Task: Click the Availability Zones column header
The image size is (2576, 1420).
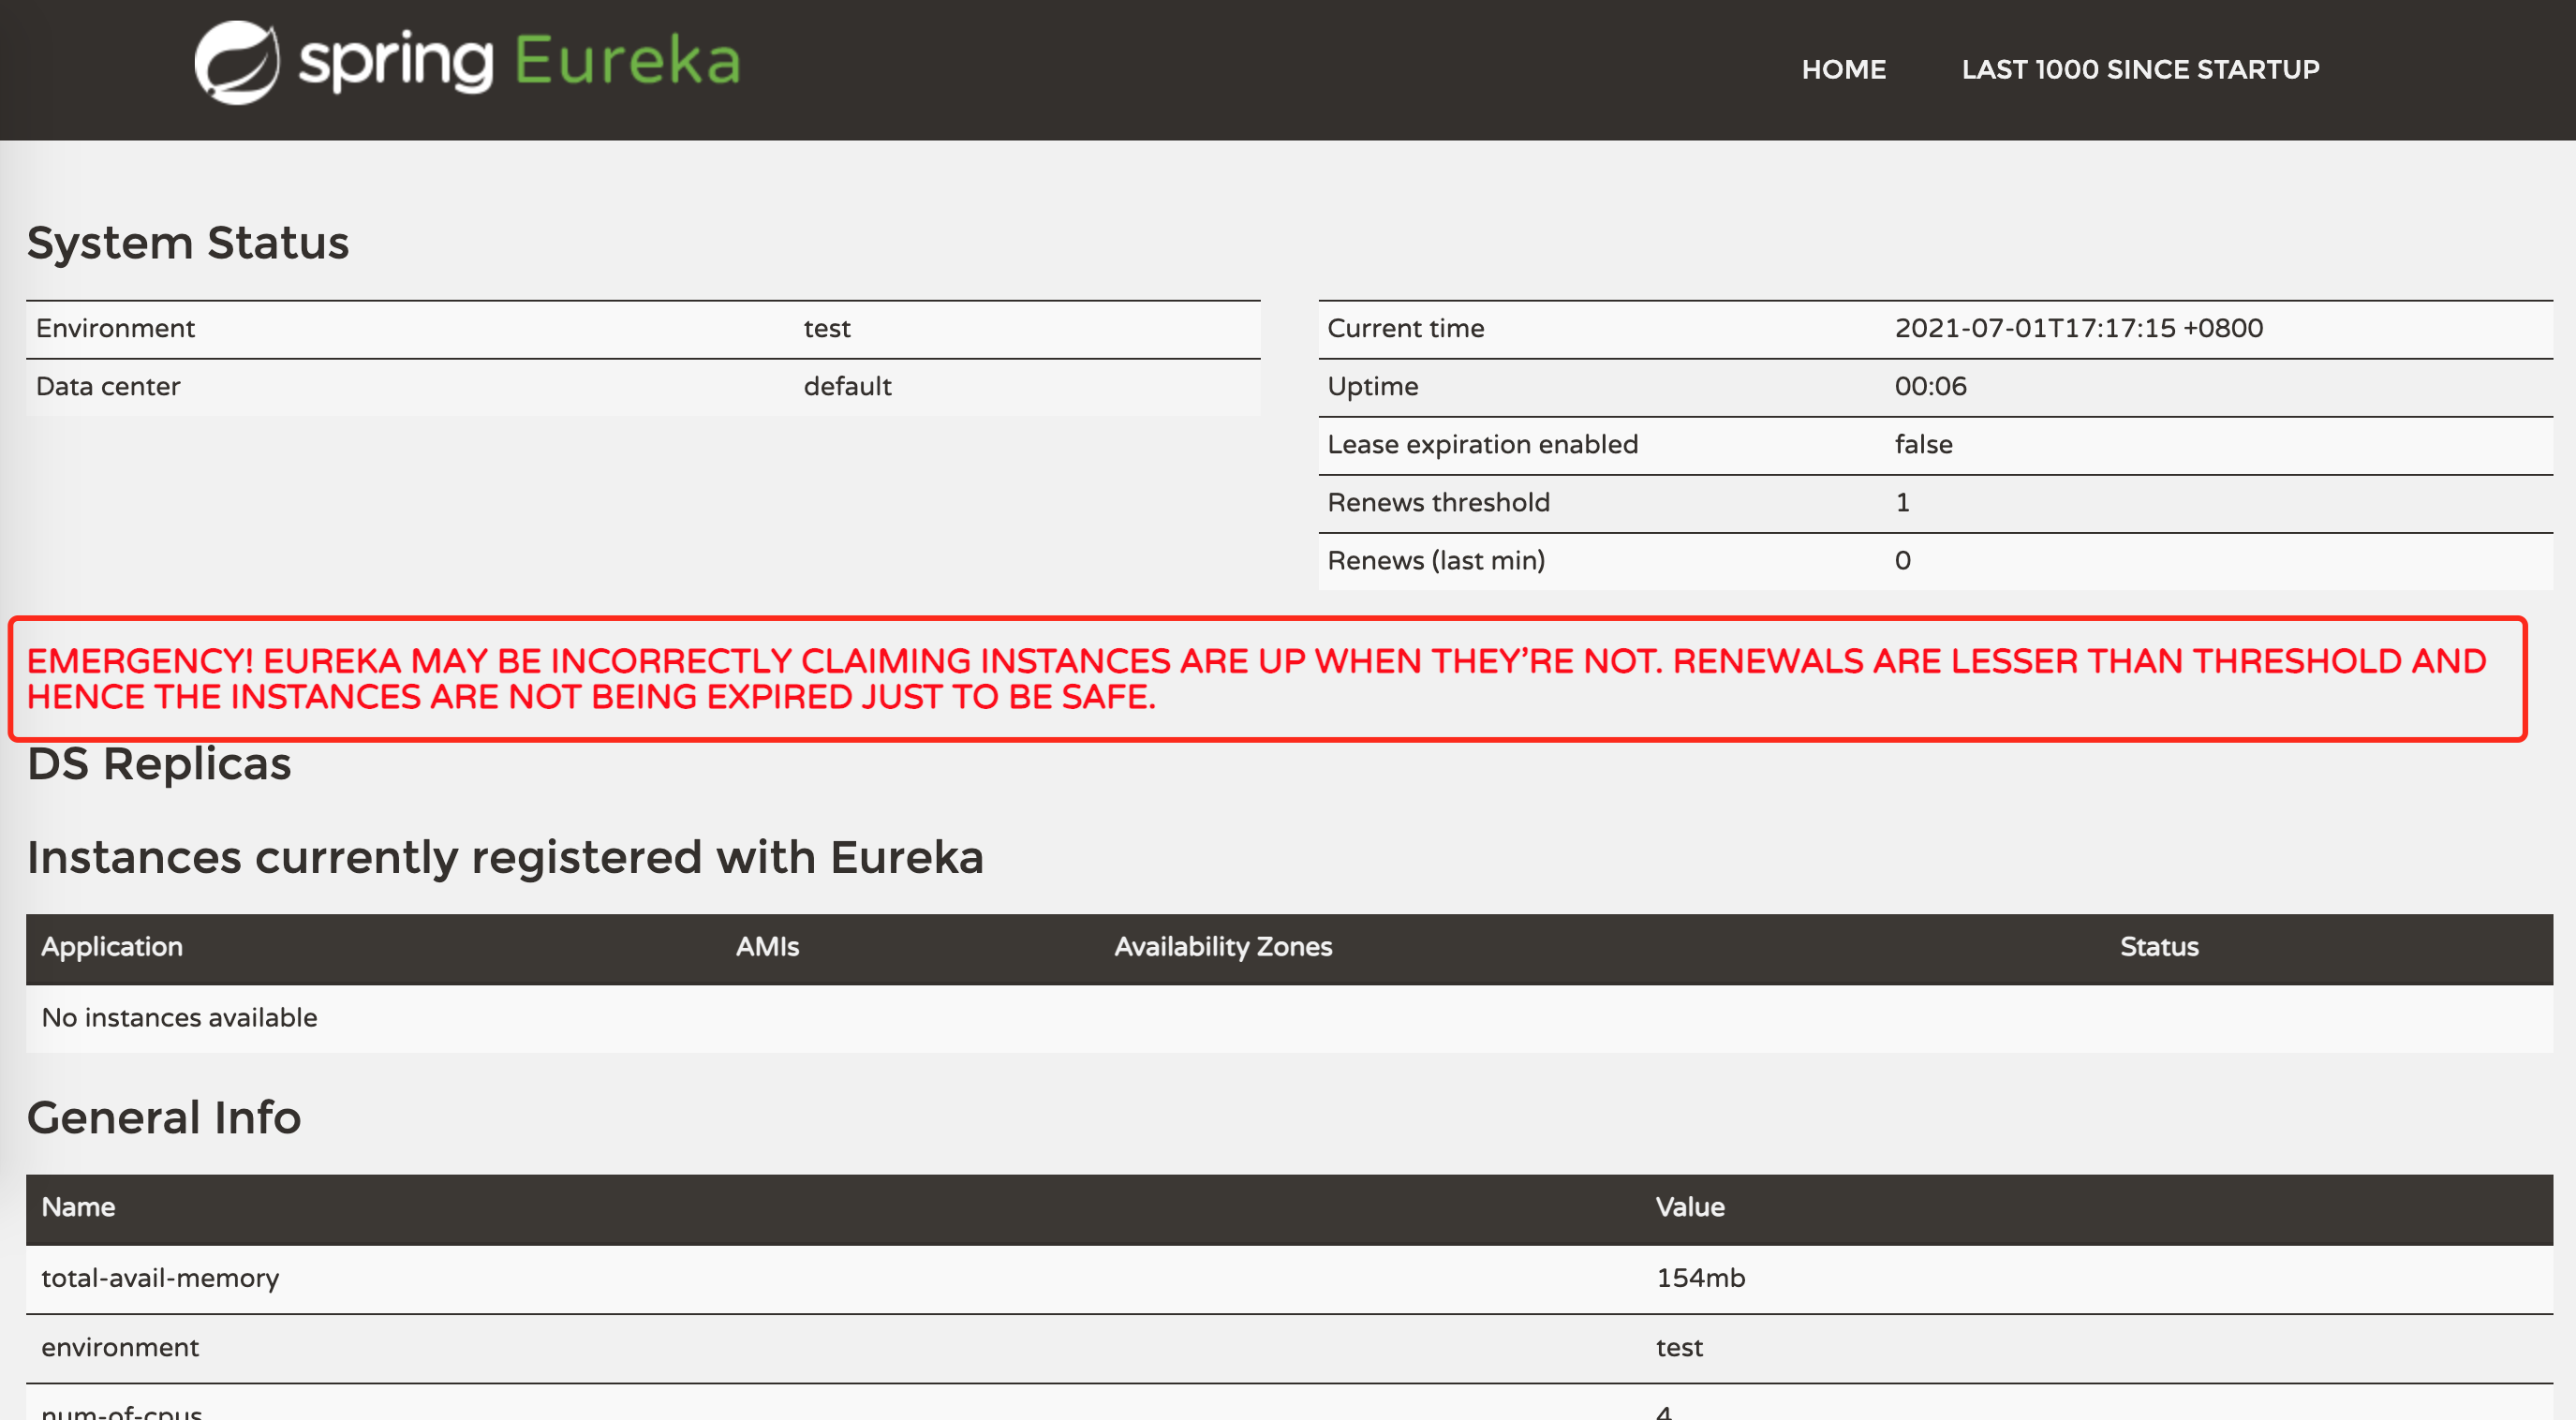Action: coord(1223,947)
